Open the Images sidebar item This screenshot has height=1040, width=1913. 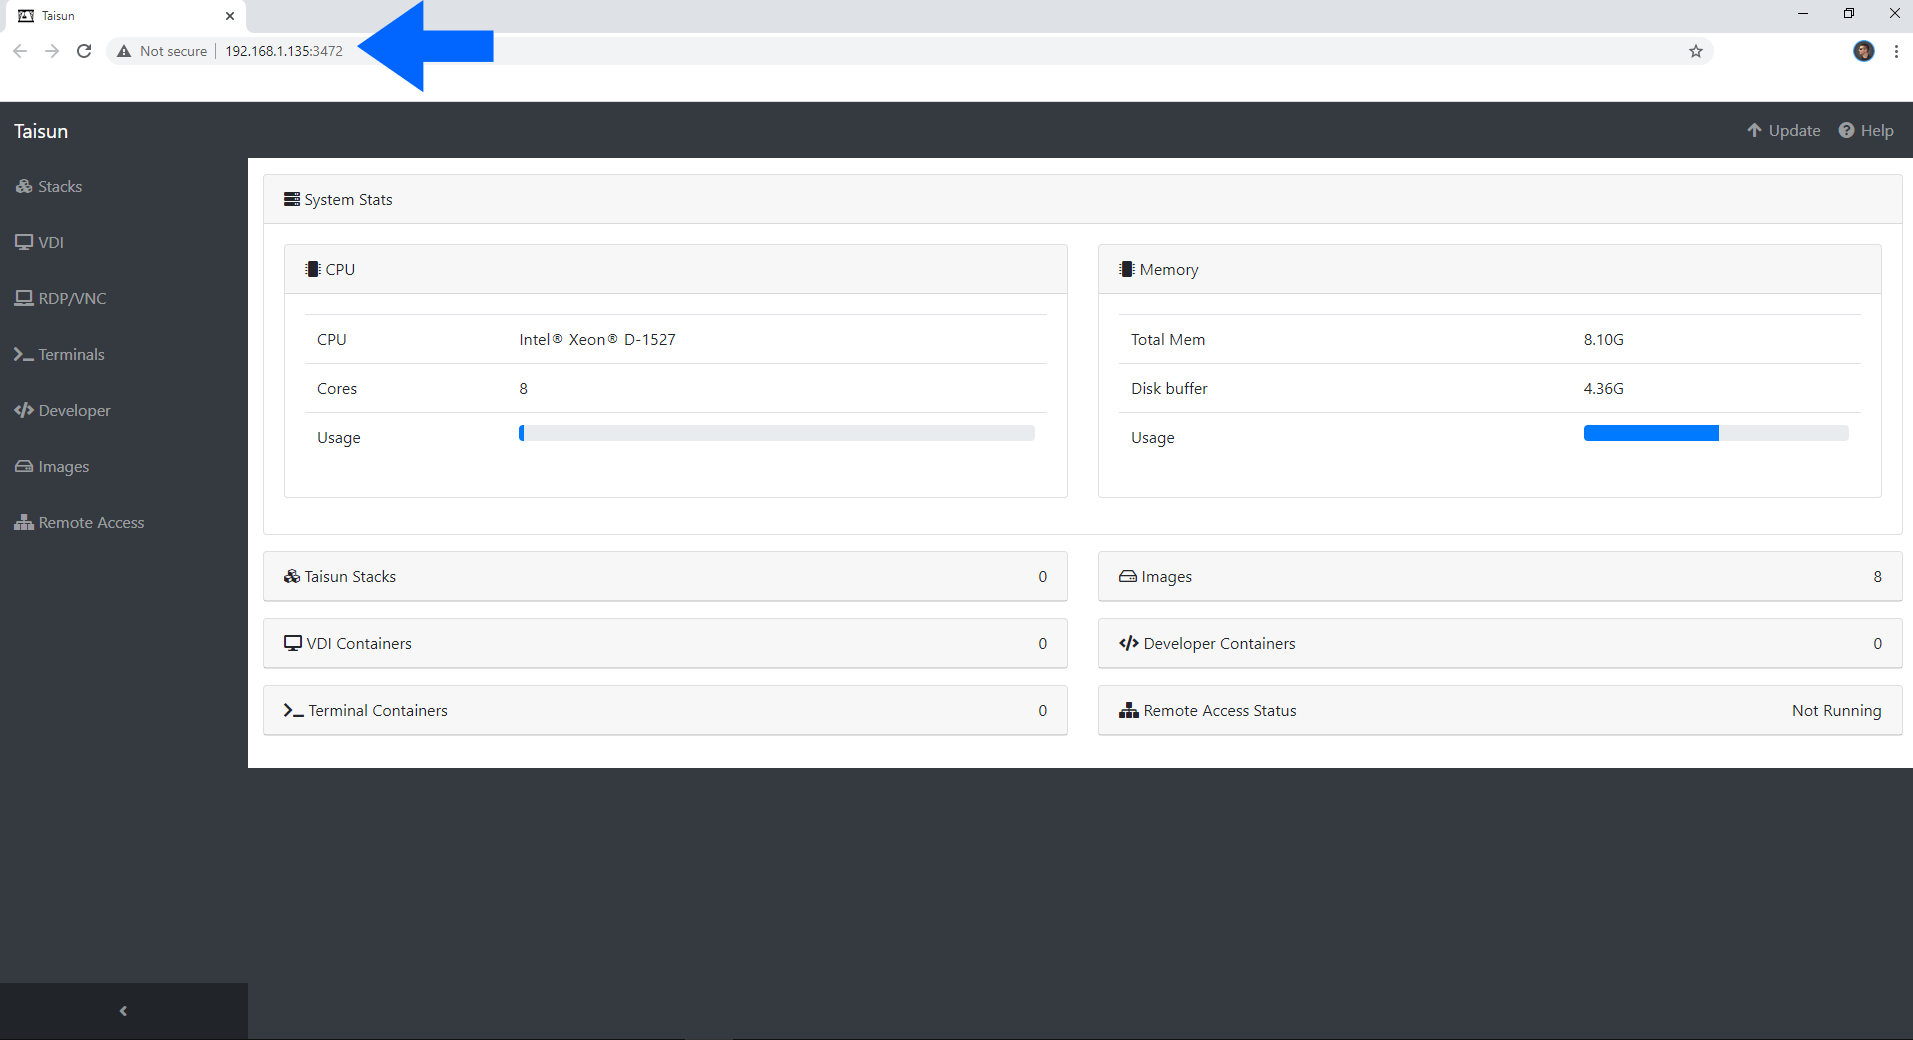click(52, 467)
